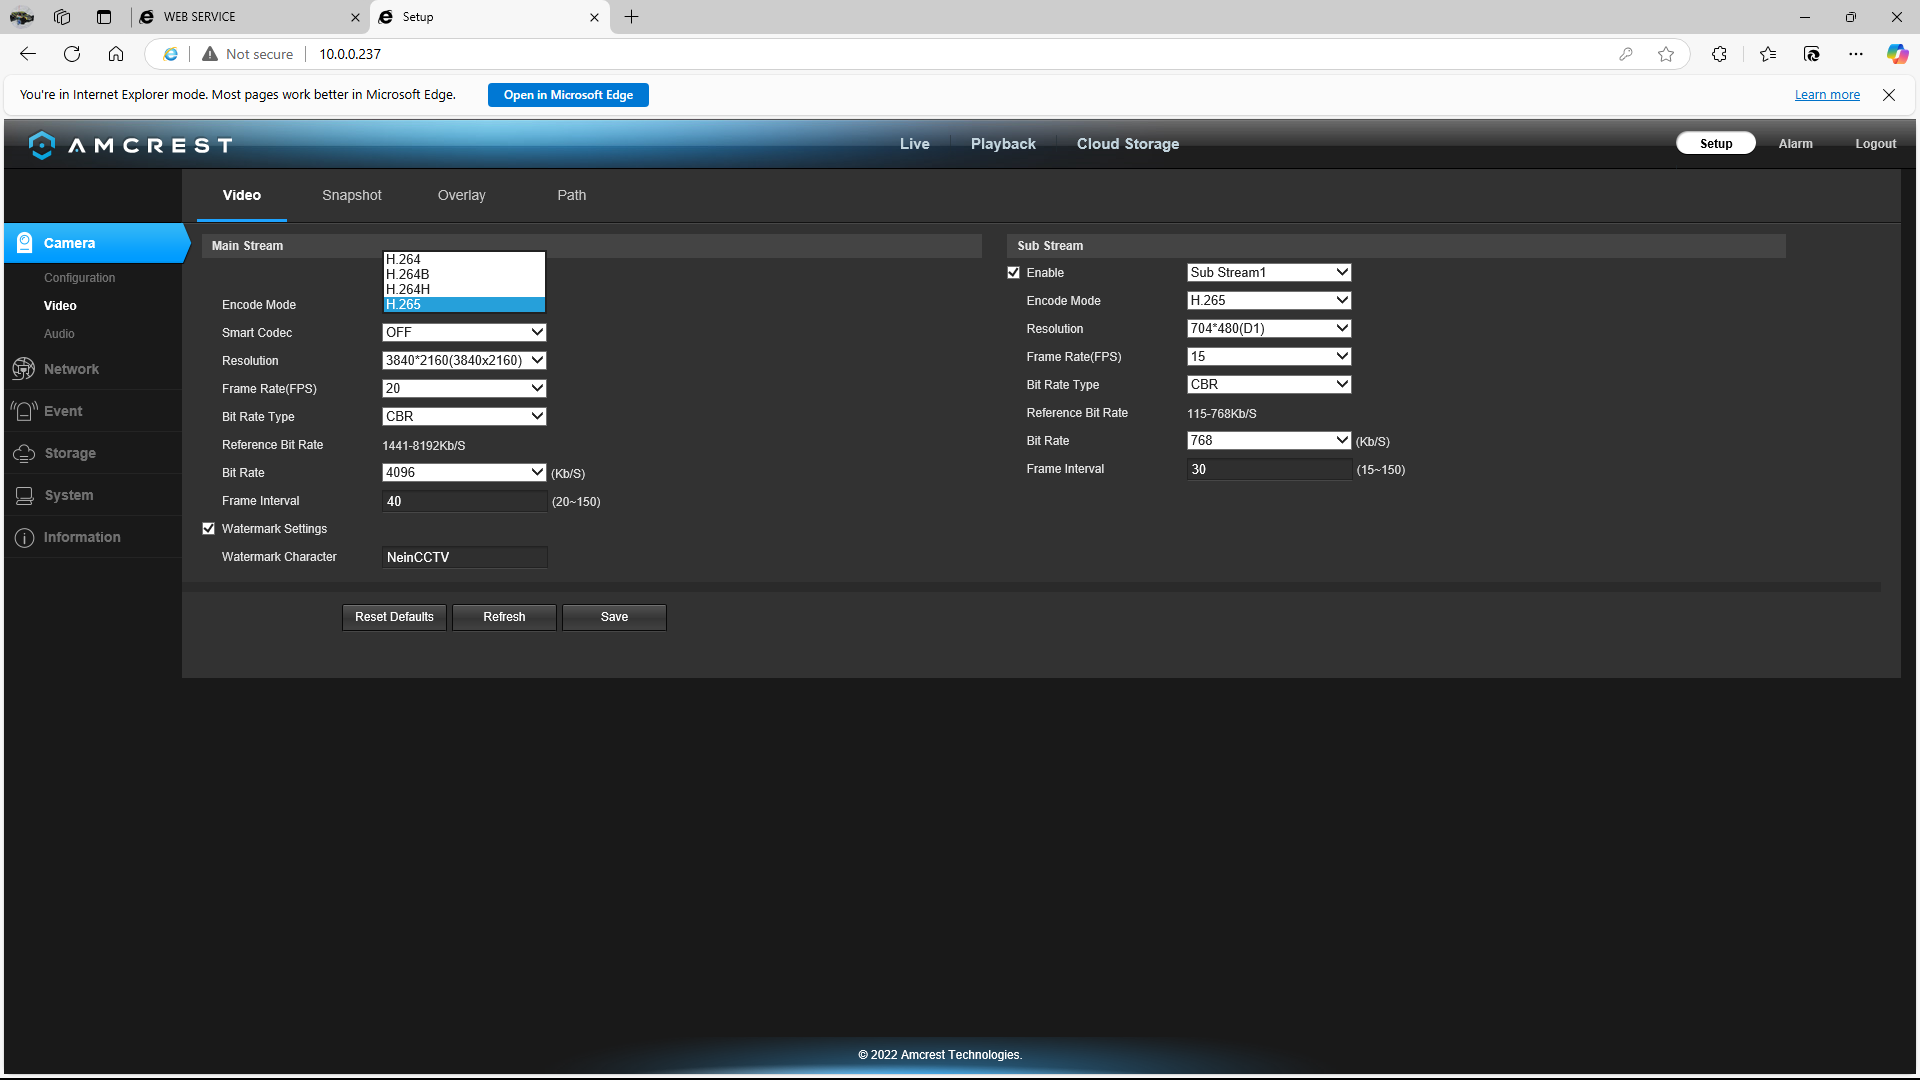Switch to the Overlay tab

coord(461,195)
